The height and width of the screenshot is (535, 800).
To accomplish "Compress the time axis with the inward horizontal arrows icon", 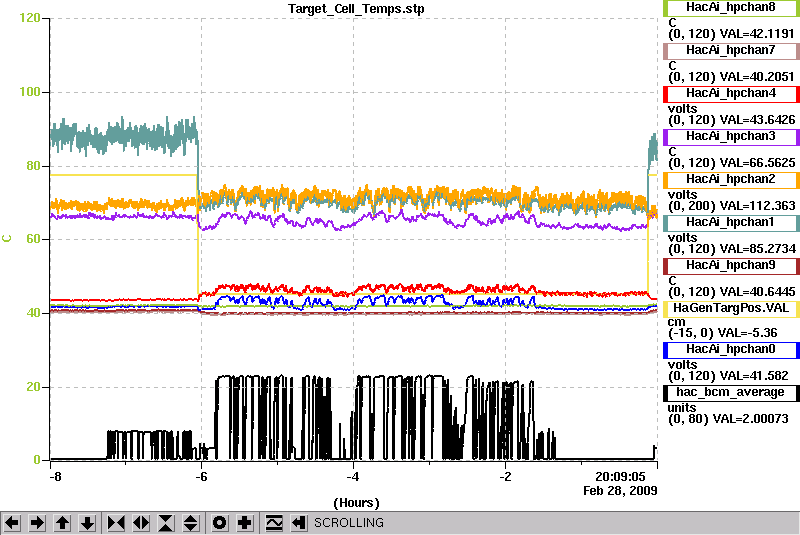I will pyautogui.click(x=116, y=523).
